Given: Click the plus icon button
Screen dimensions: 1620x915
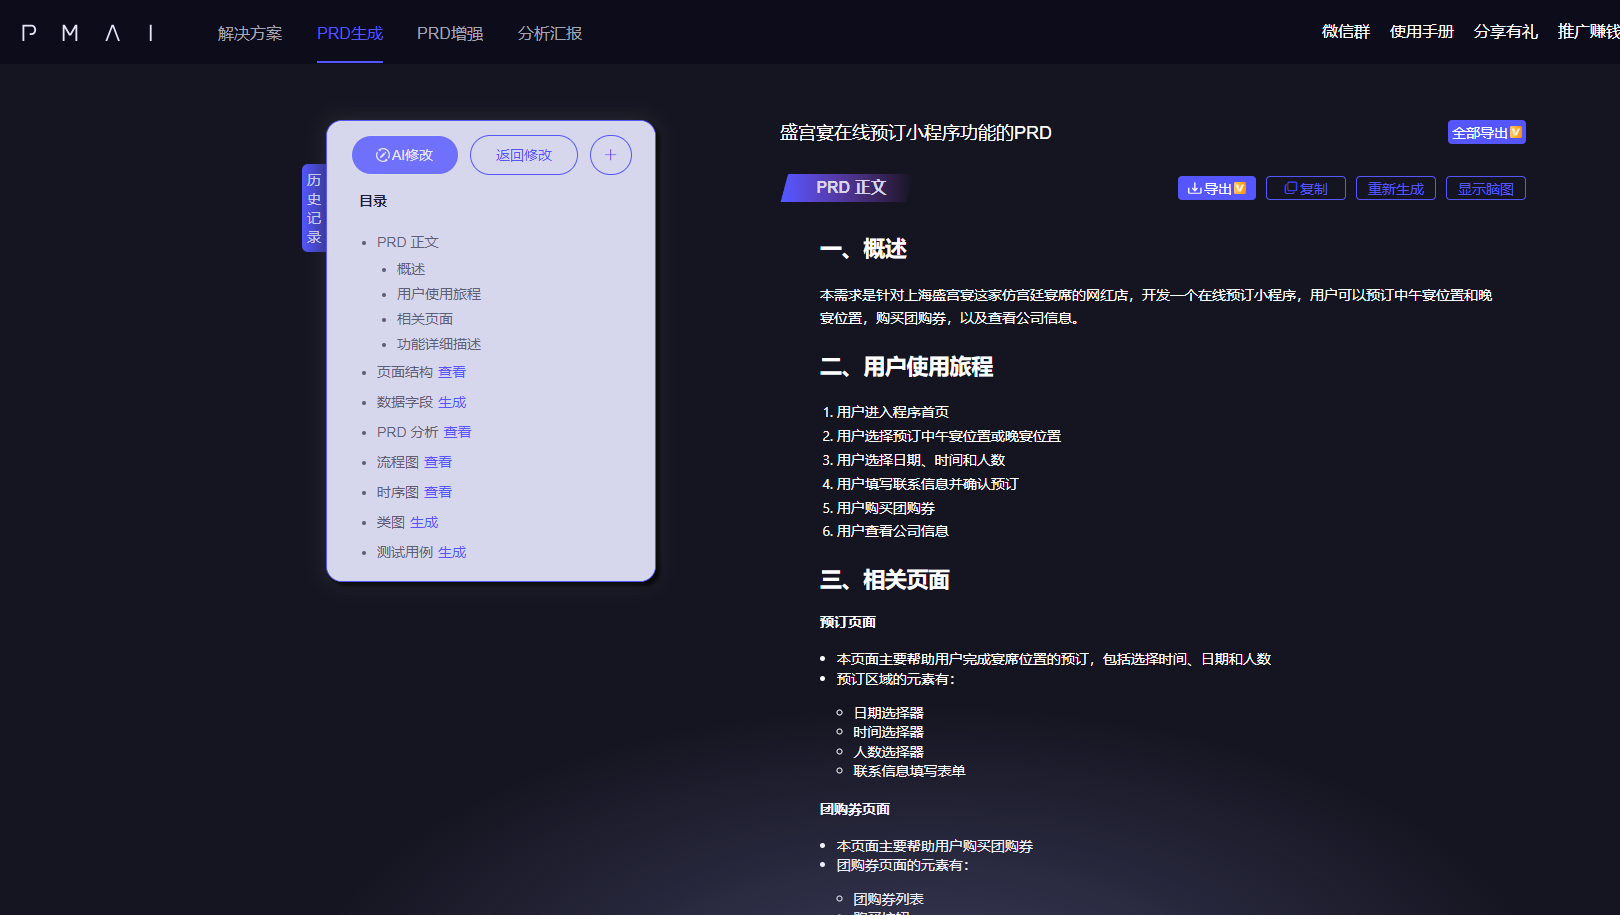Looking at the screenshot, I should [x=610, y=155].
